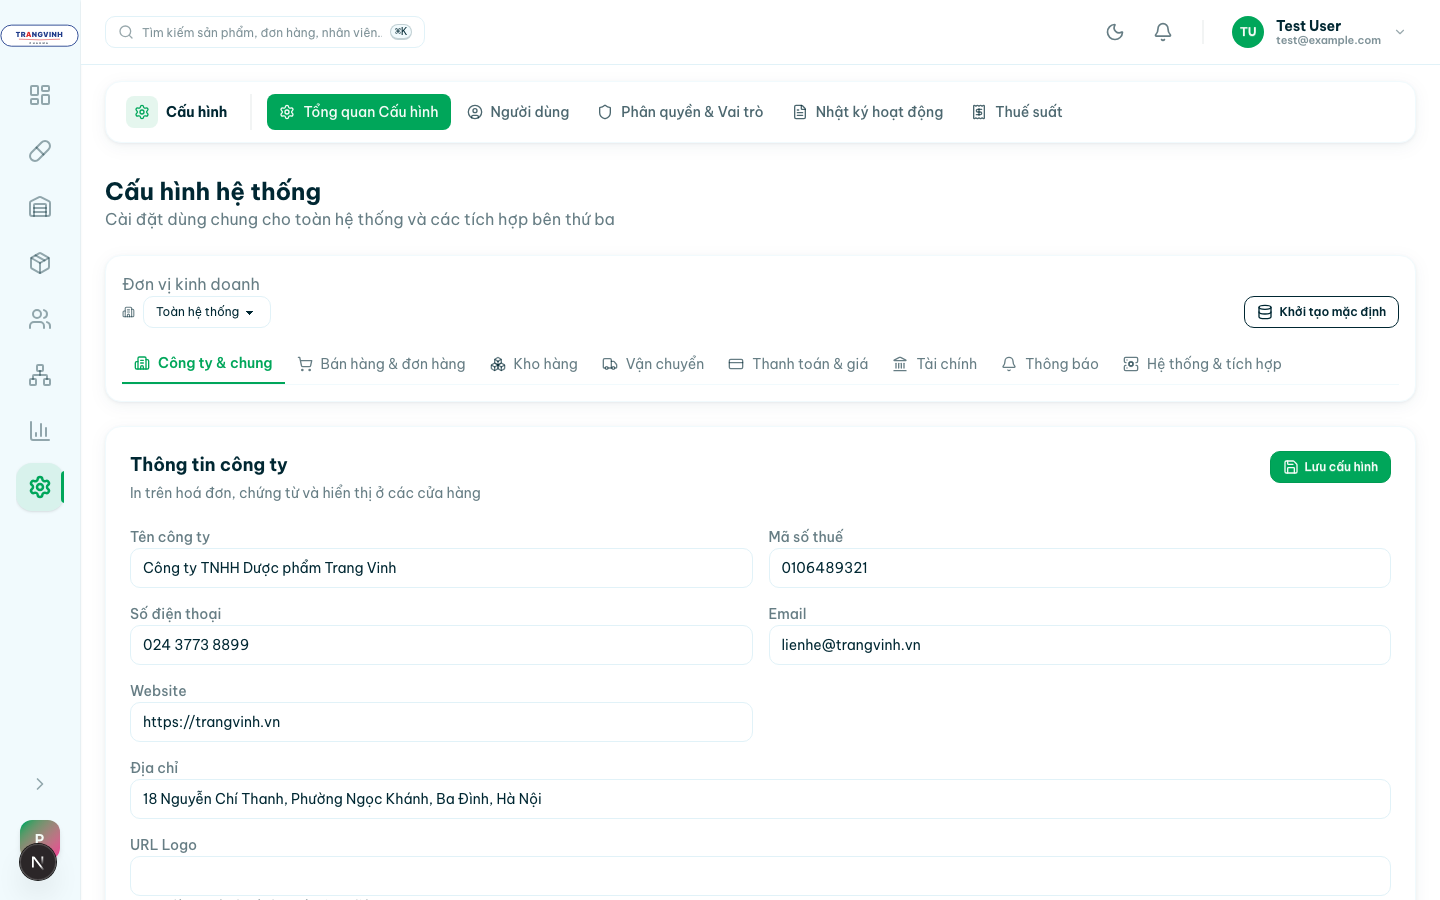Viewport: 1440px width, 900px height.
Task: Click the "Đơn vị kinh doanh" label
Action: pos(191,284)
